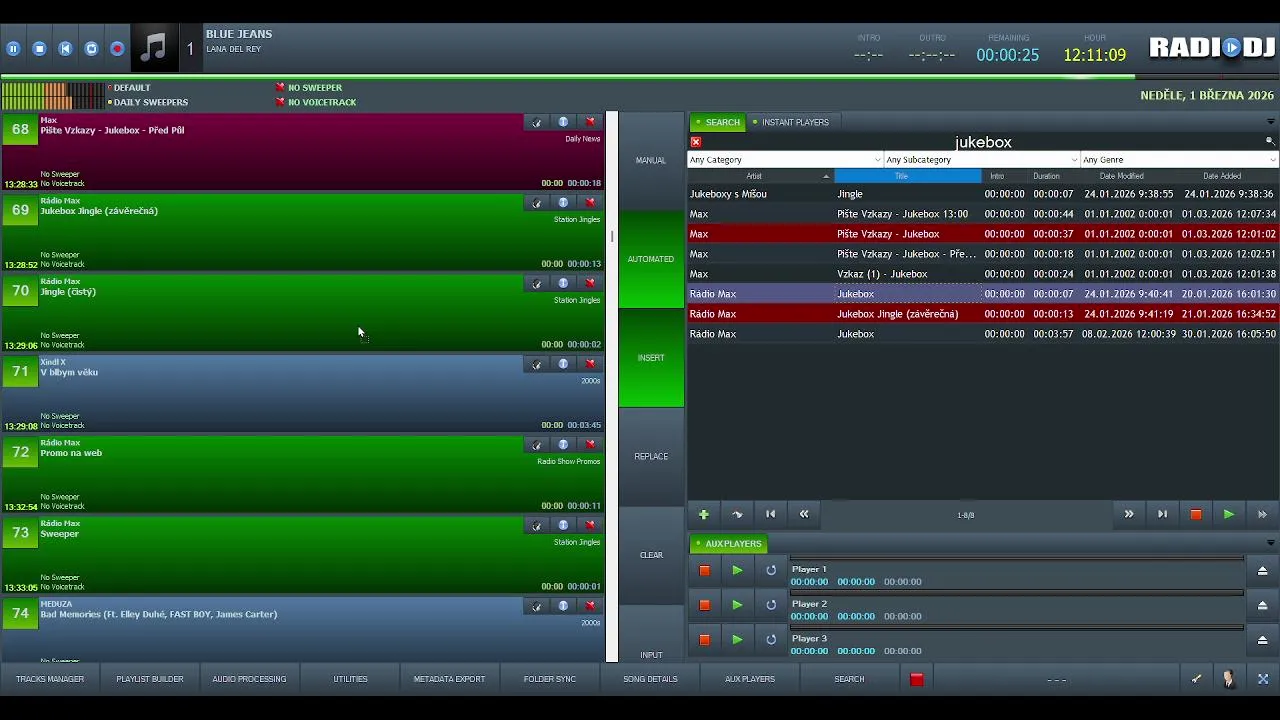Viewport: 1280px width, 720px height.
Task: Open info for track 70 Jingle (čistý)
Action: [563, 284]
